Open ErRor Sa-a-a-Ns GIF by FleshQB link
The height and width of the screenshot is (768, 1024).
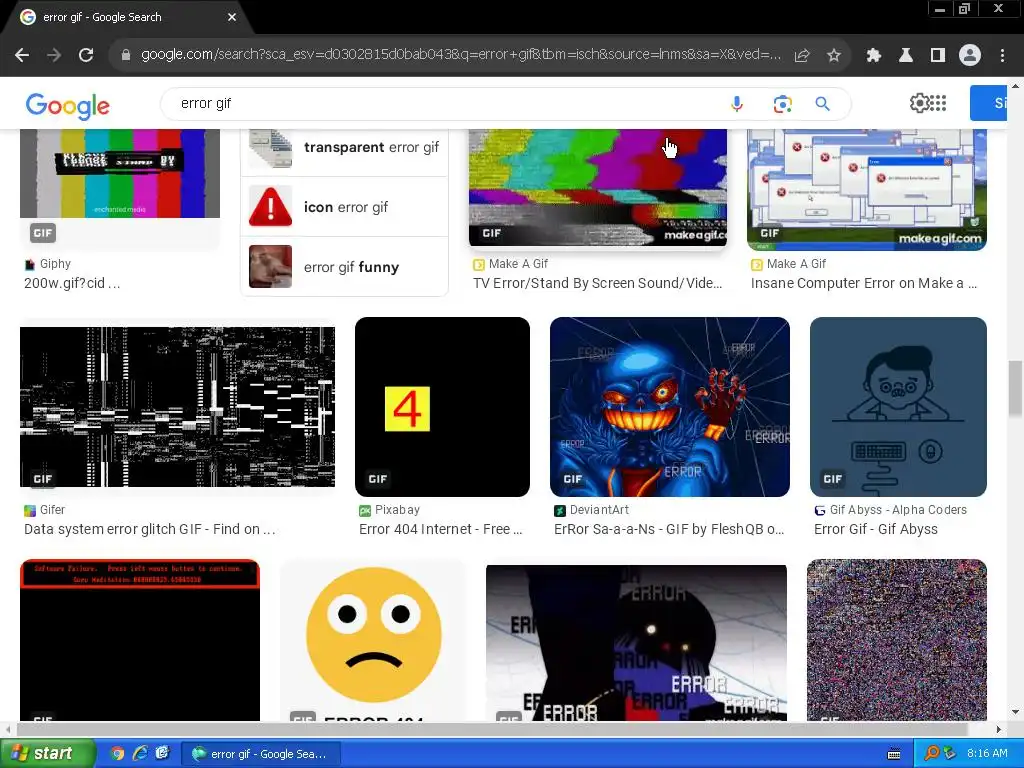tap(669, 529)
